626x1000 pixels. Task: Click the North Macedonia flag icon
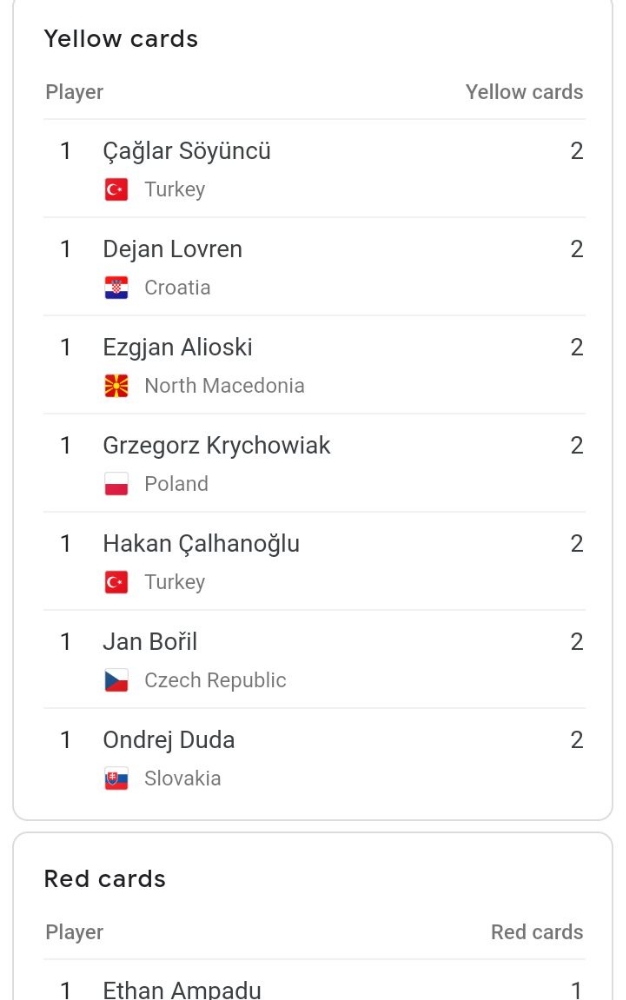[x=116, y=386]
